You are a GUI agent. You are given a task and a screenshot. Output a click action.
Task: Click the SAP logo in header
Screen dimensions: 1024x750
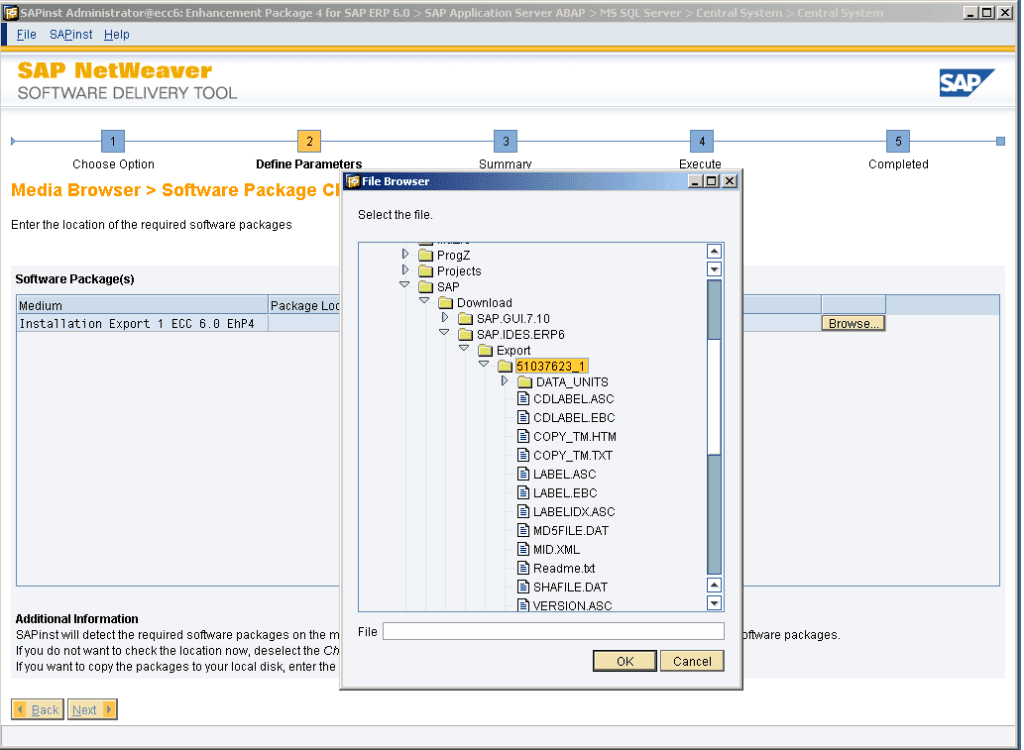click(x=968, y=83)
